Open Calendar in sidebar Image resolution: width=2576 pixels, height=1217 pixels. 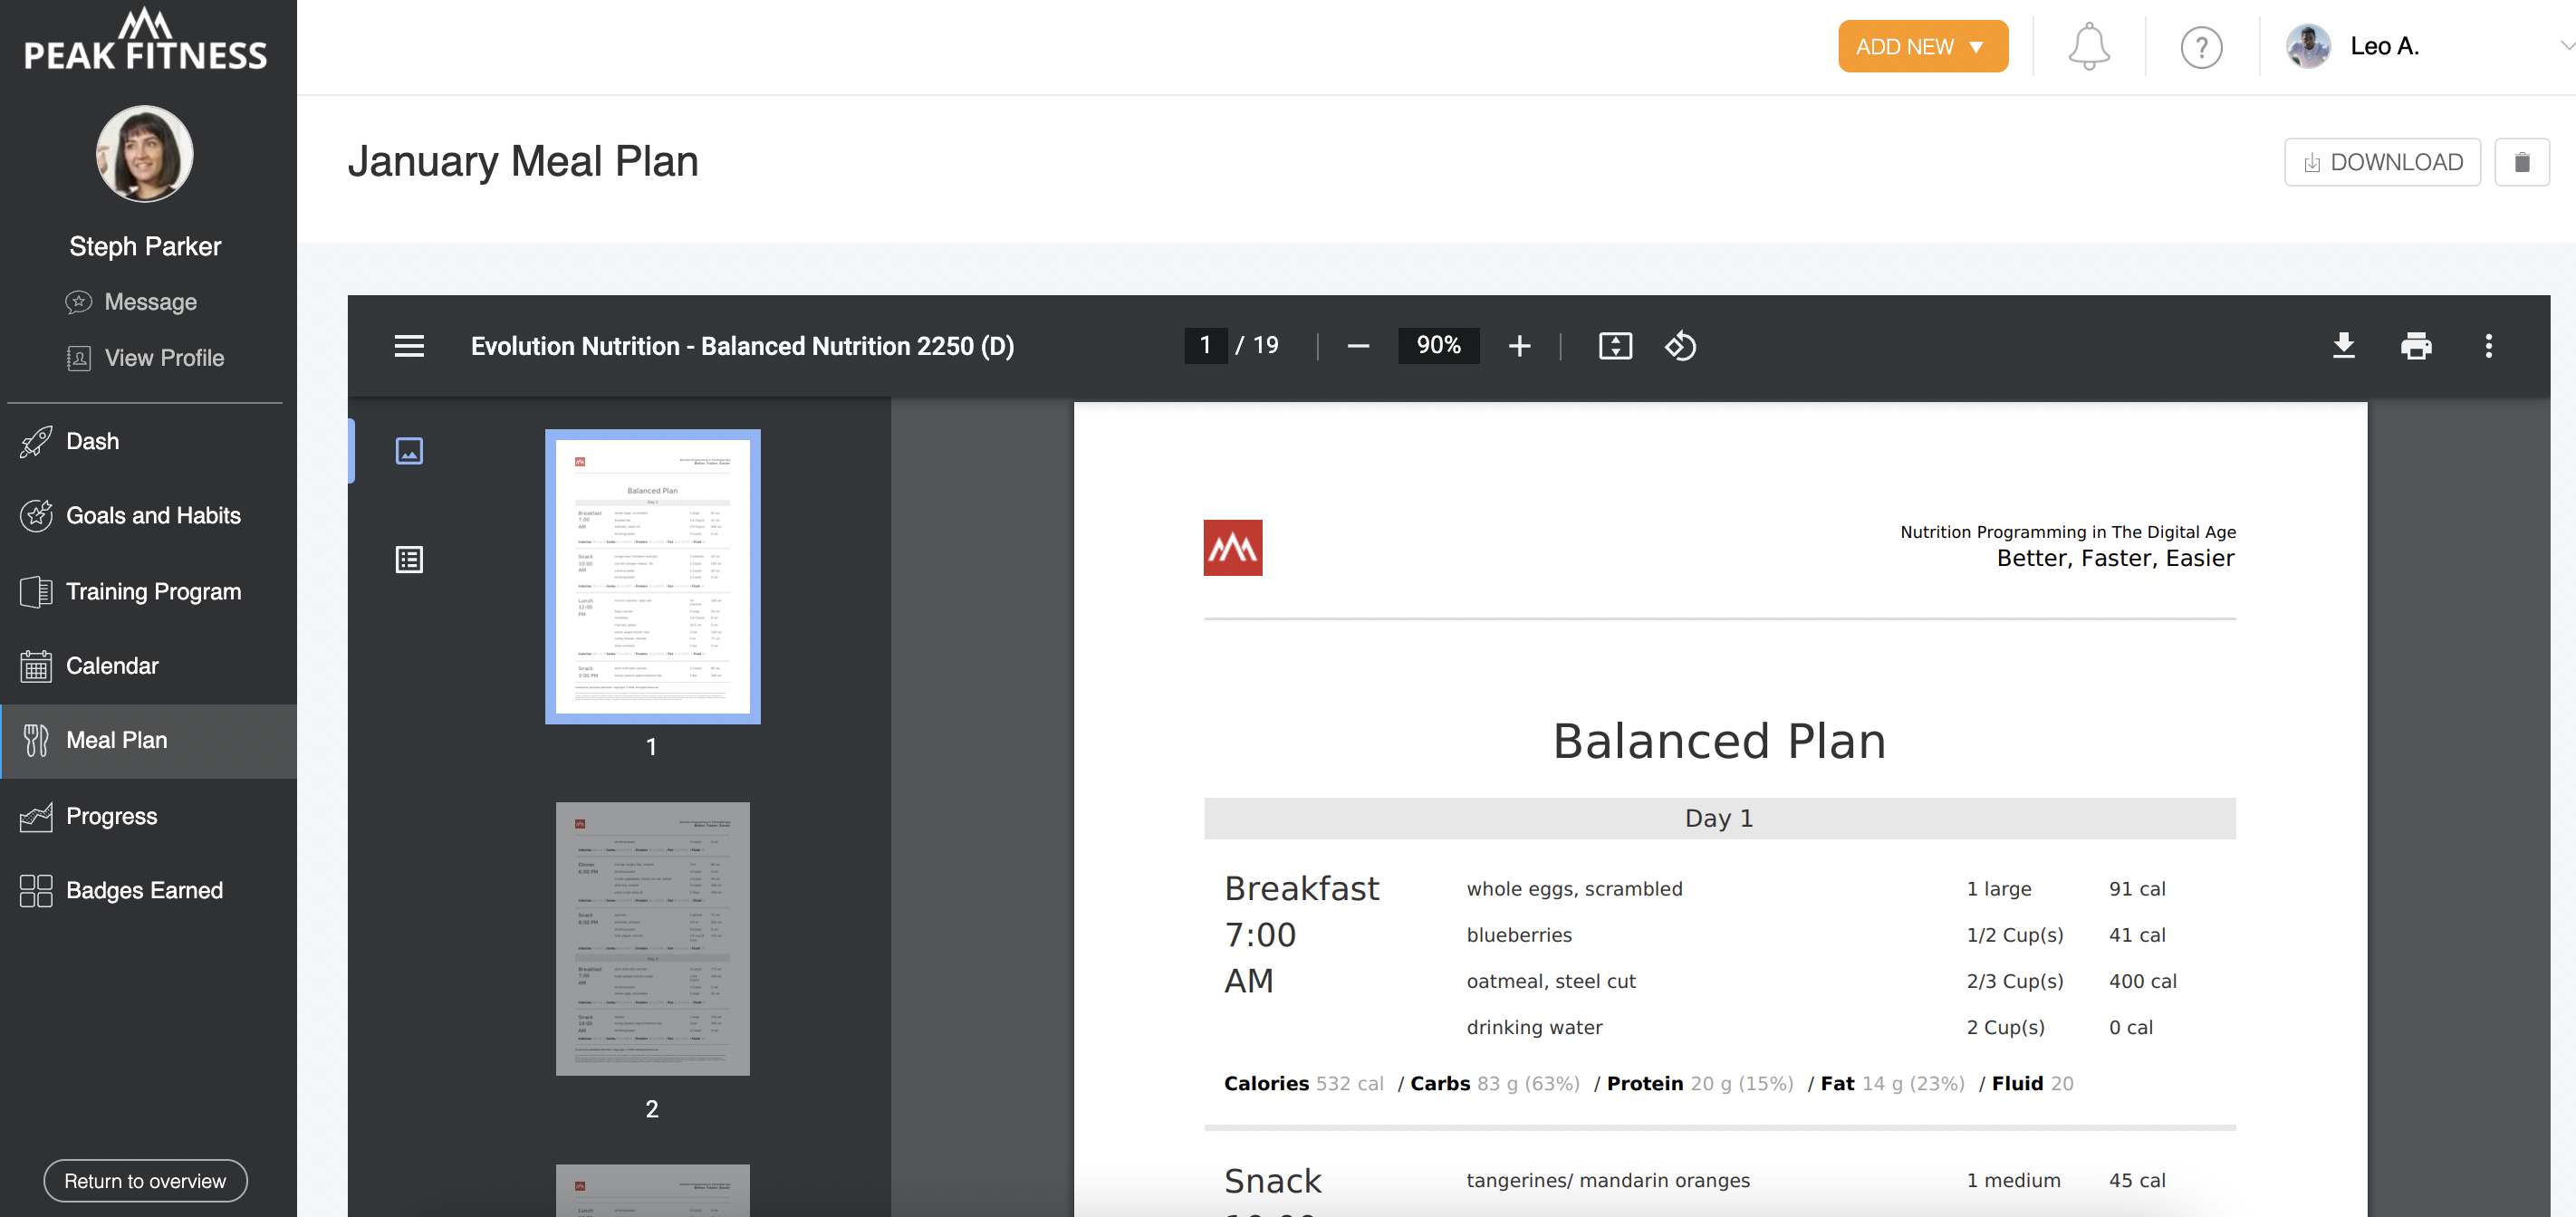[x=148, y=666]
